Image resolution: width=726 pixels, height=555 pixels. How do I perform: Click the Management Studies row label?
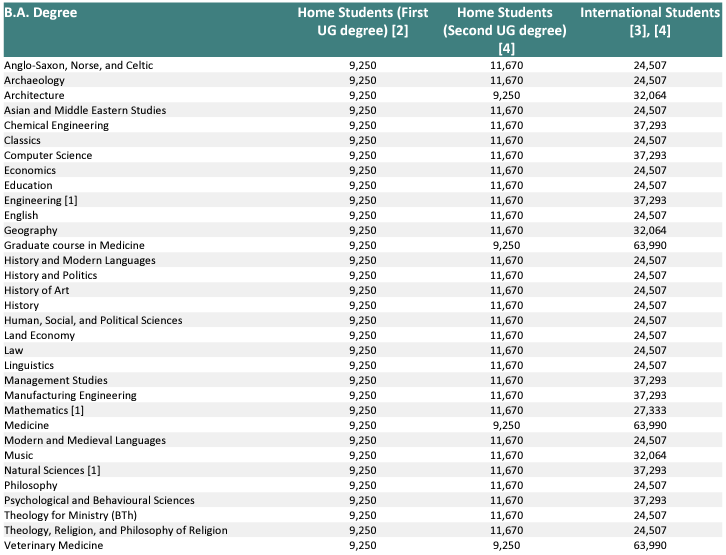click(56, 380)
